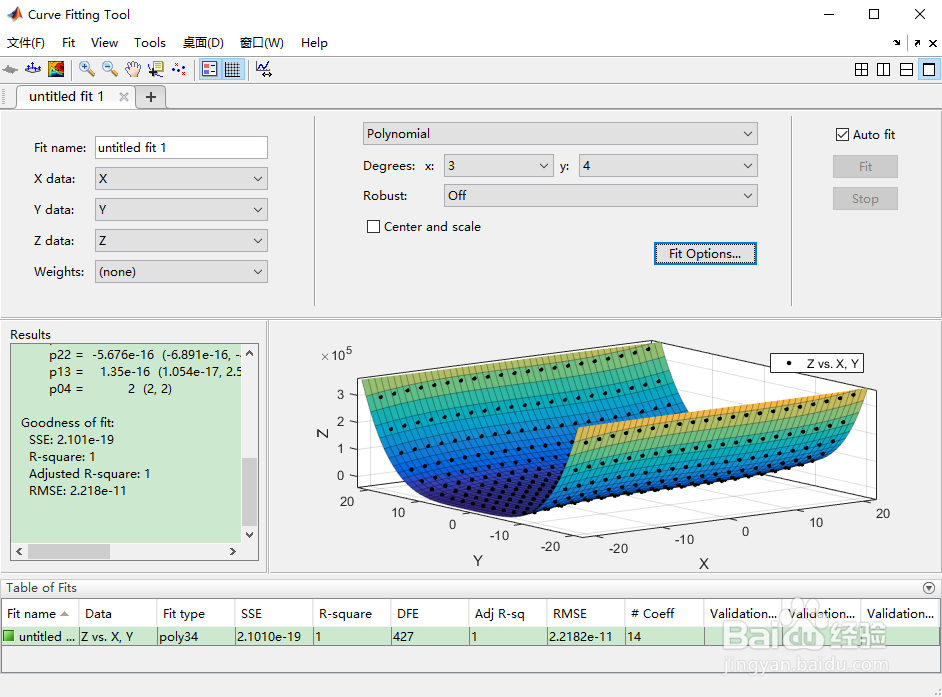The height and width of the screenshot is (697, 942).
Task: Open the Help menu
Action: point(314,43)
